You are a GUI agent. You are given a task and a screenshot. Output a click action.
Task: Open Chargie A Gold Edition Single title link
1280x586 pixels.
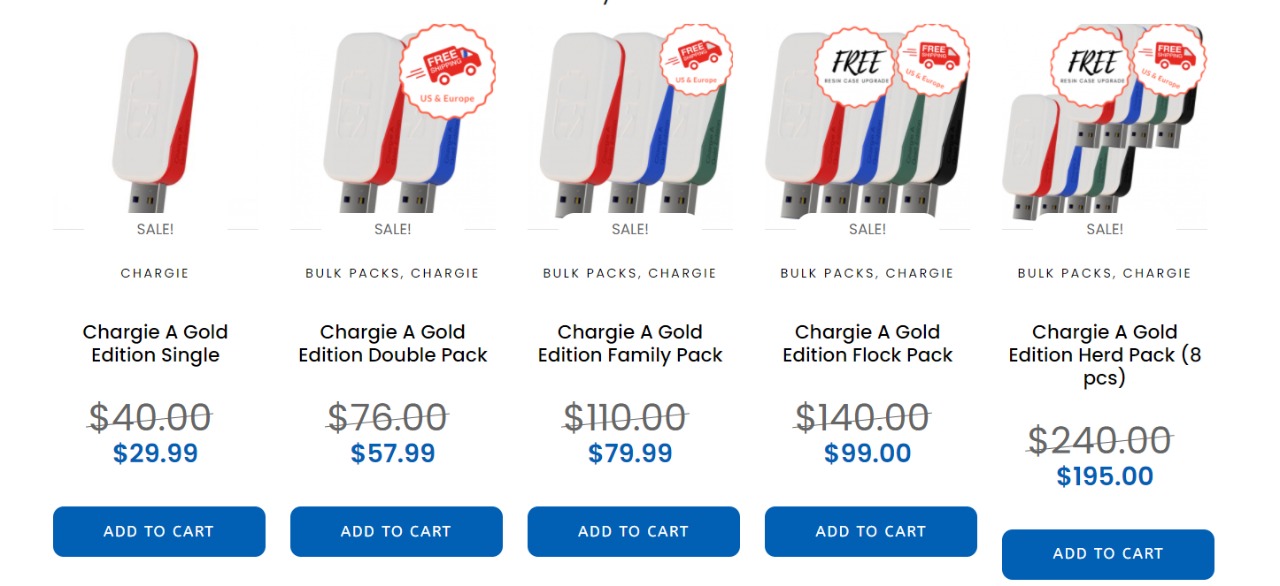[155, 343]
